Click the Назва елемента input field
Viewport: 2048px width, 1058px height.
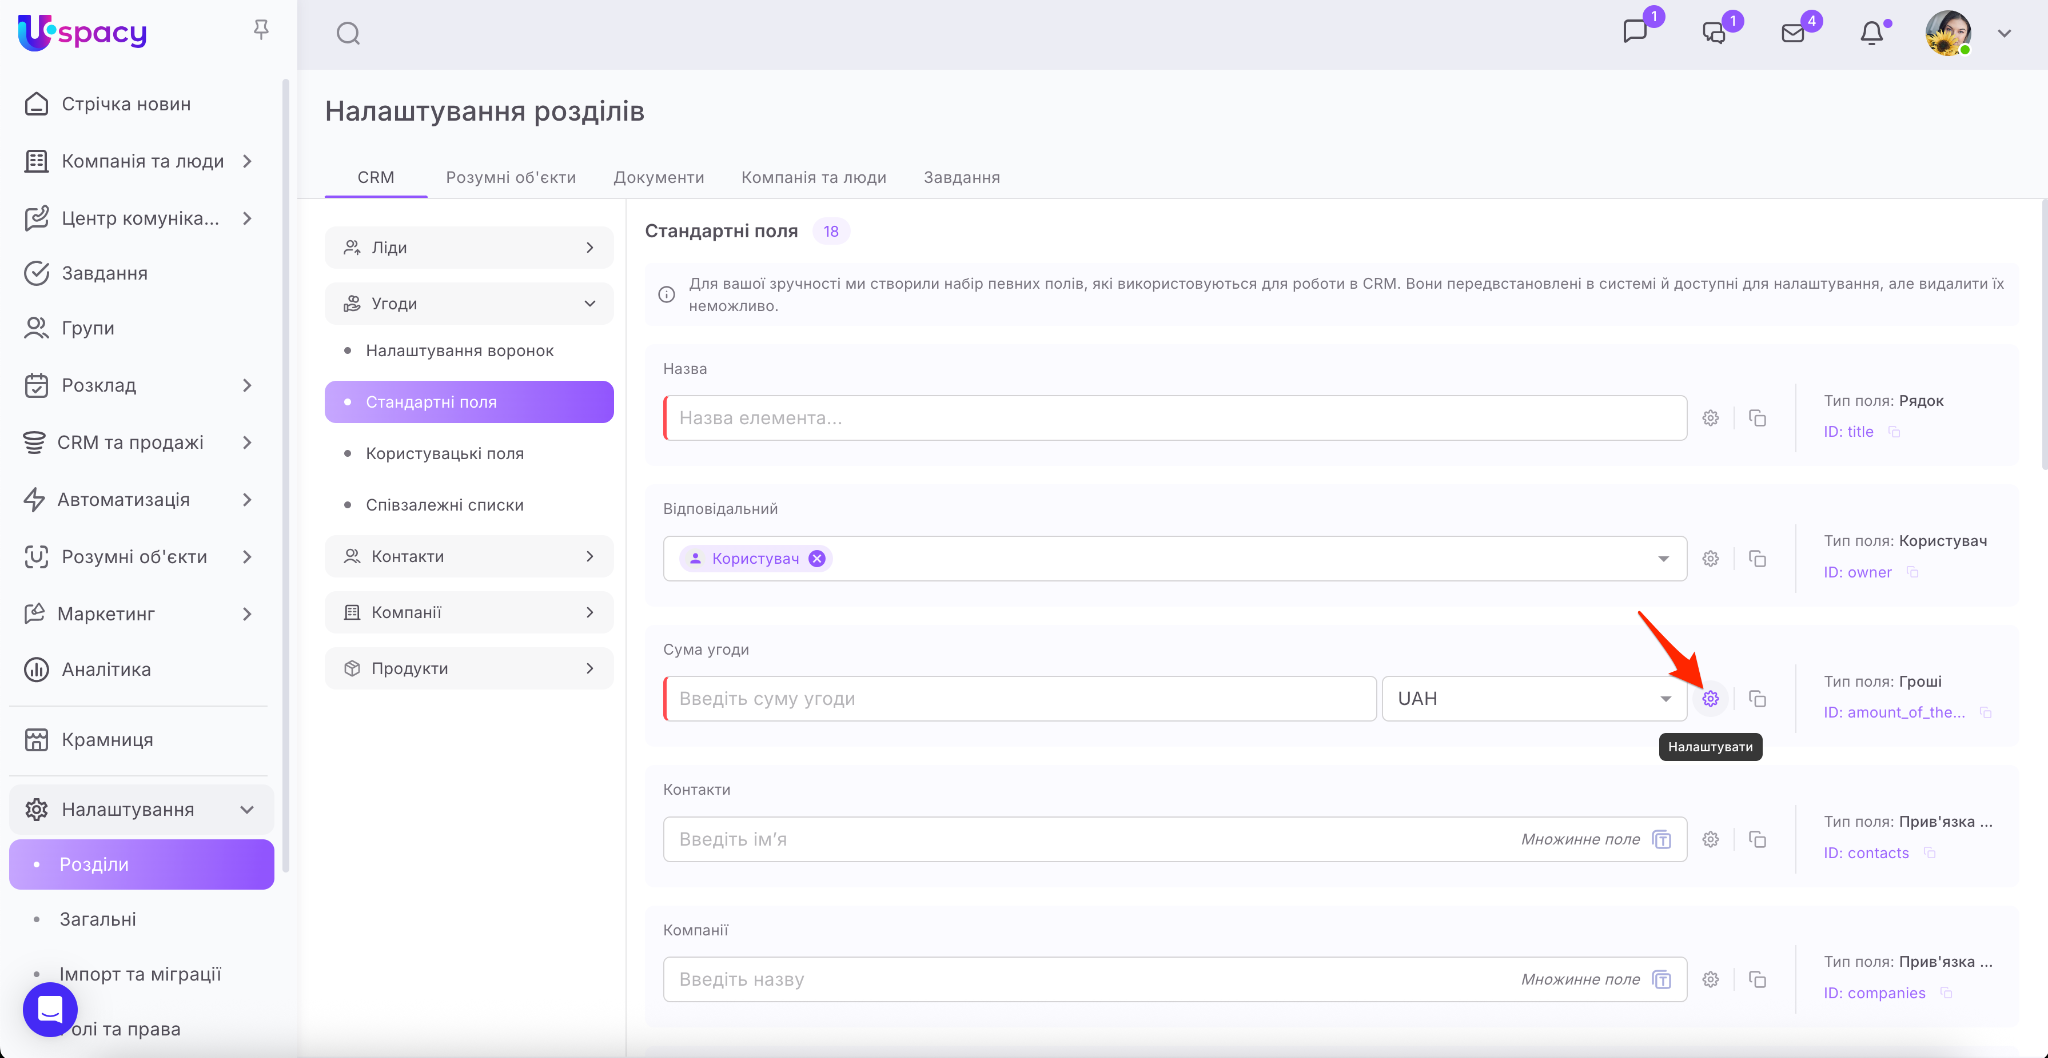point(1175,418)
